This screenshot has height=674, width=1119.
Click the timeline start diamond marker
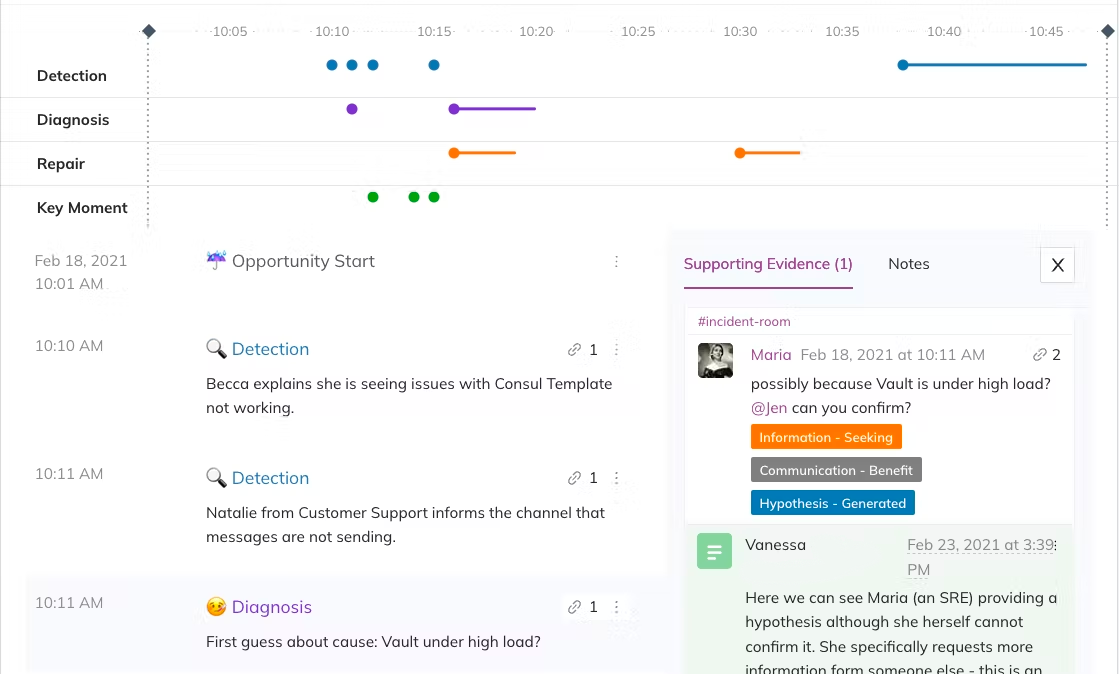pyautogui.click(x=148, y=31)
